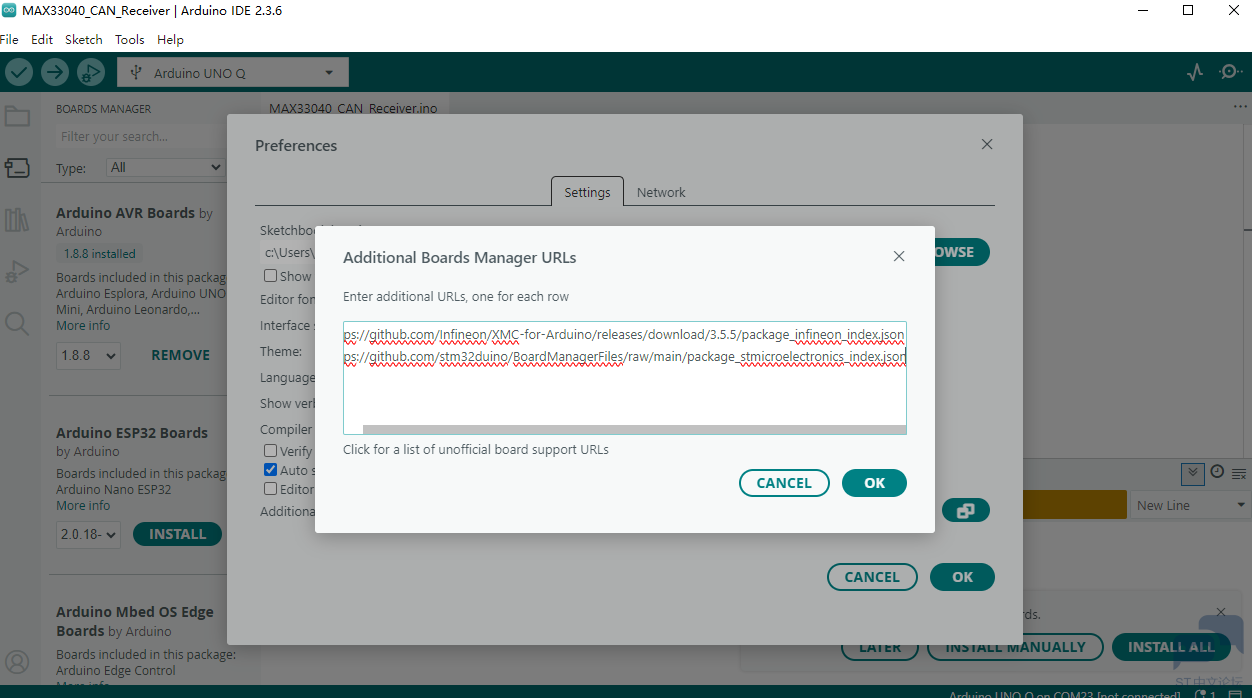Open the Tools menu

tap(130, 39)
